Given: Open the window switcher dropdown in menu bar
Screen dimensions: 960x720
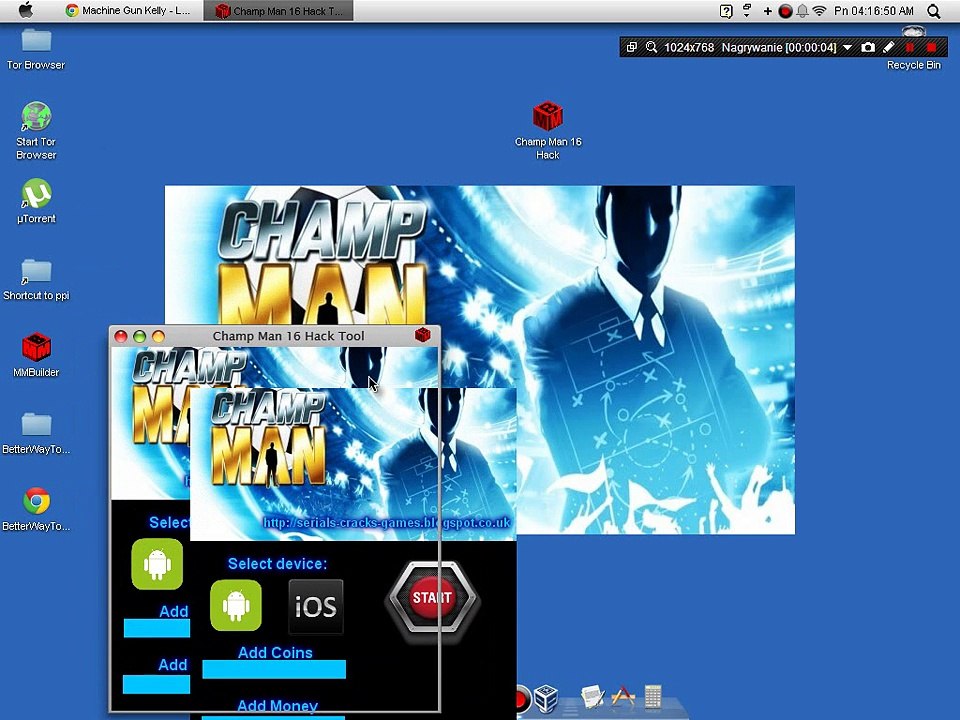Looking at the screenshot, I should pyautogui.click(x=747, y=10).
